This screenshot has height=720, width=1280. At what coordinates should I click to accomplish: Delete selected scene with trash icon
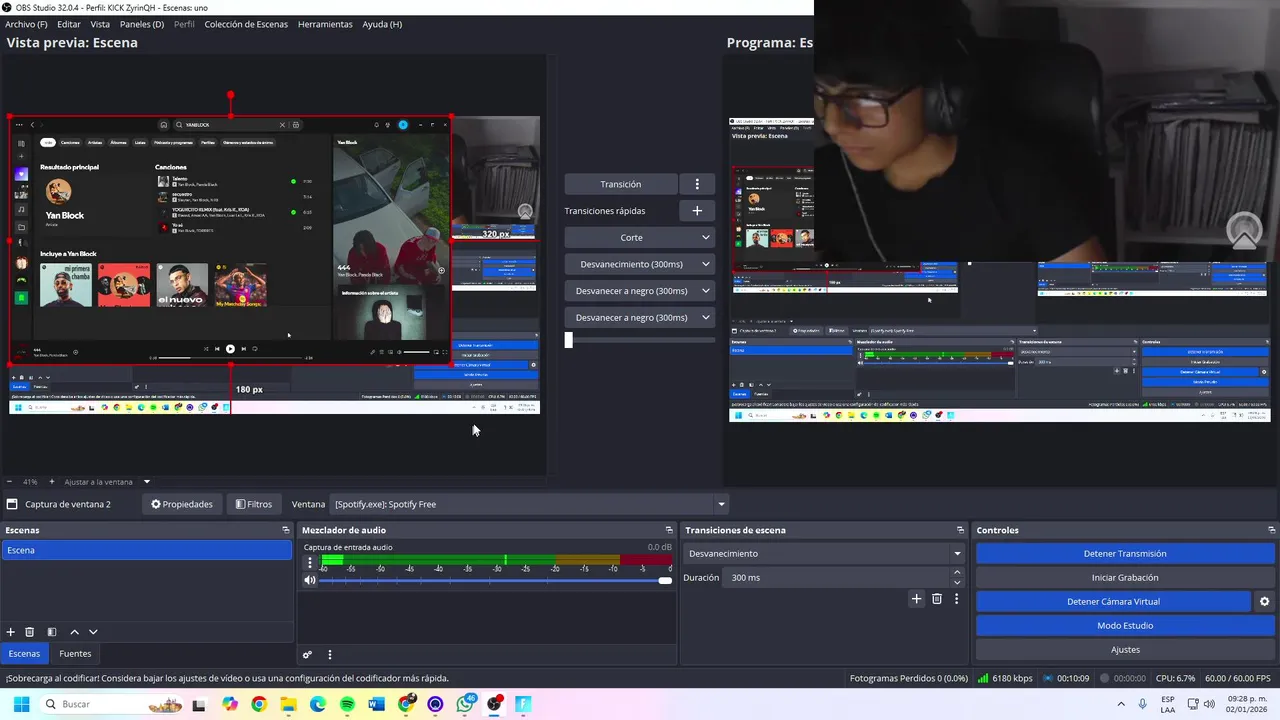pos(30,632)
